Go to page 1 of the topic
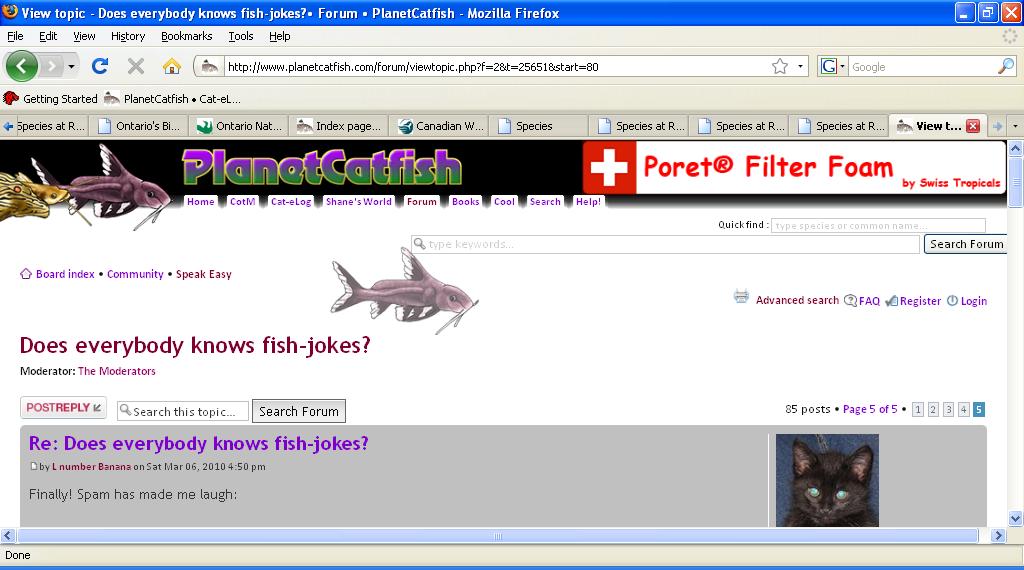1024x570 pixels. 918,409
